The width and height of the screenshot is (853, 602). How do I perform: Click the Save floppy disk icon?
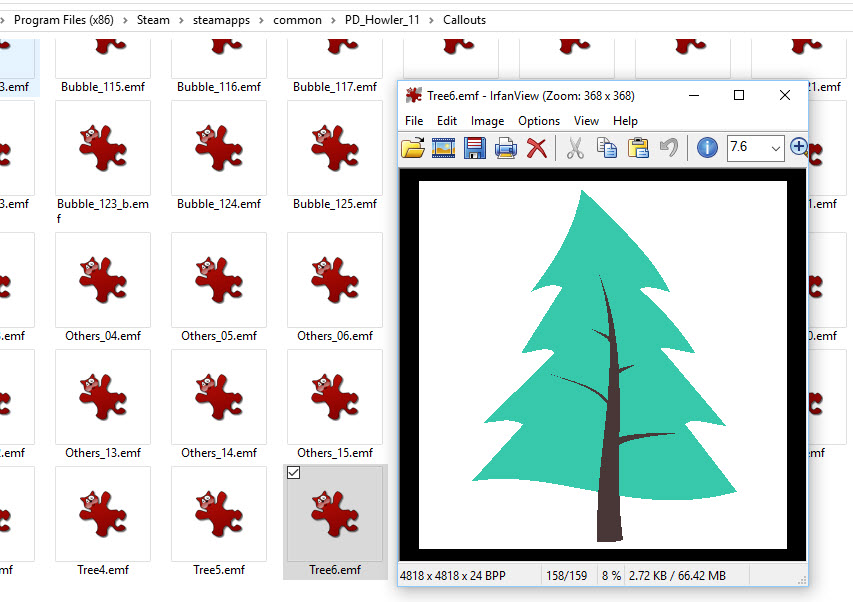pos(475,148)
